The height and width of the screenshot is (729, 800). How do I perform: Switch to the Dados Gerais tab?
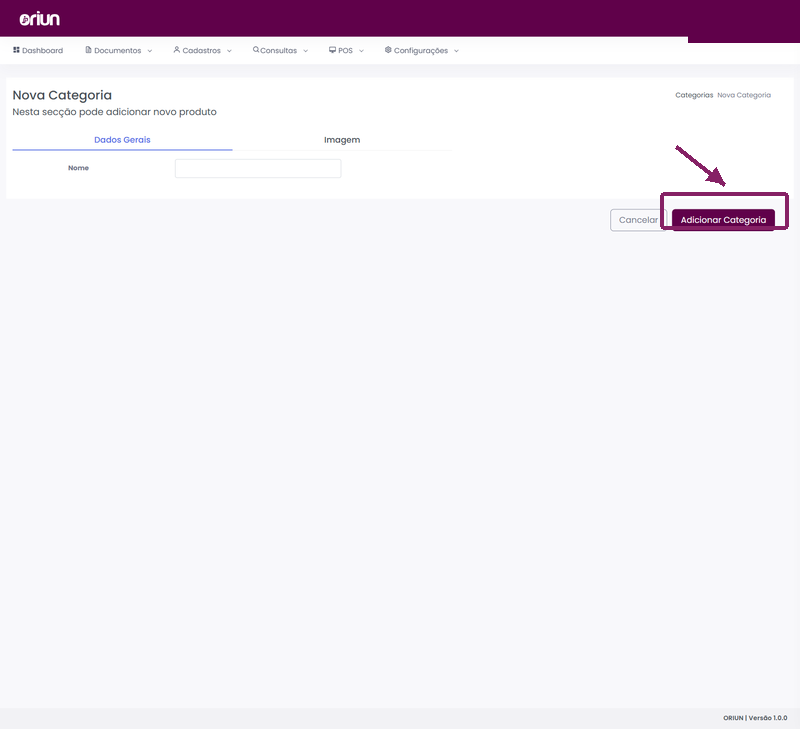(x=122, y=140)
